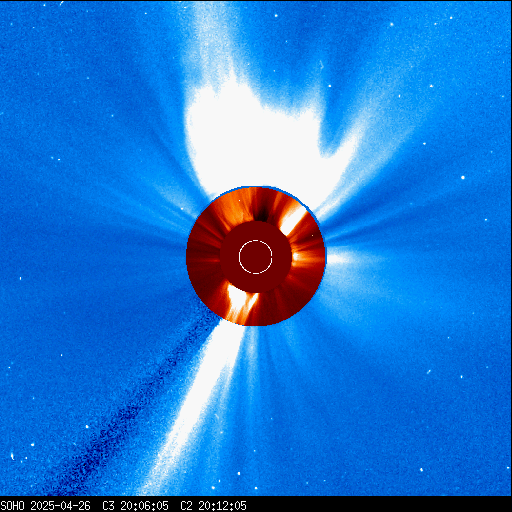Click the black notch at top of C2 ring

[261, 213]
